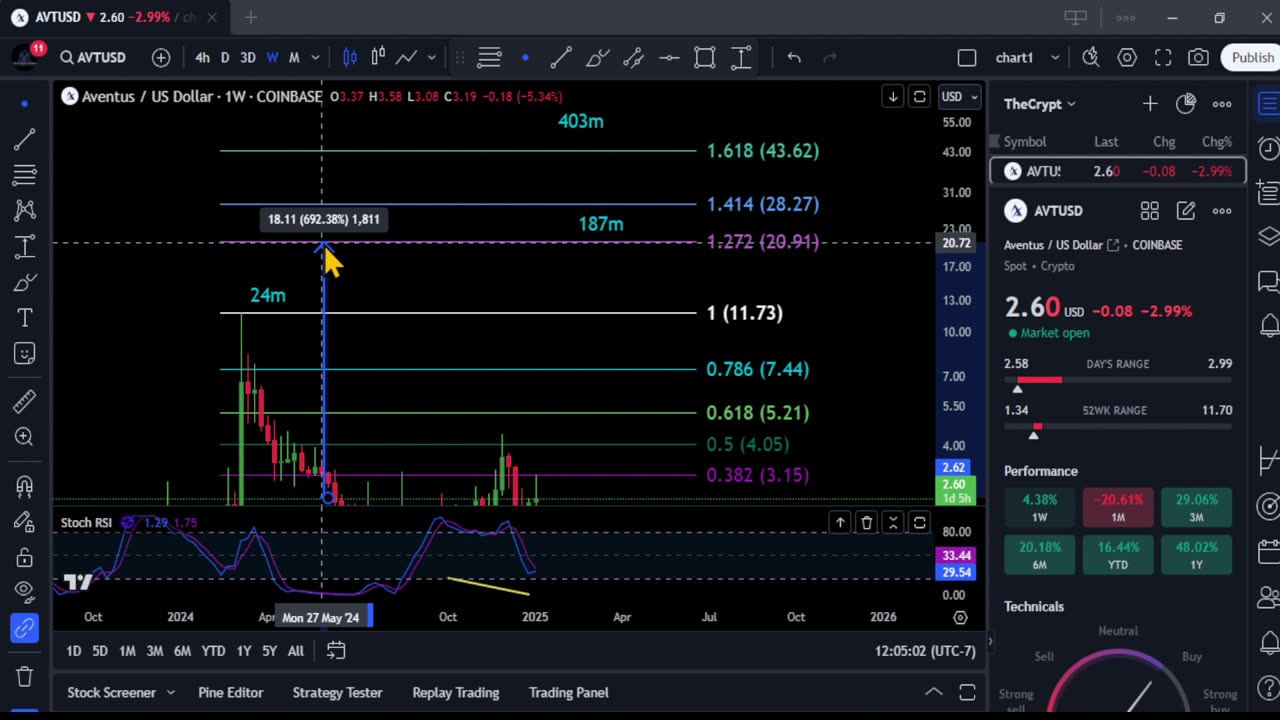The width and height of the screenshot is (1280, 720).
Task: Open the quick search lightning icon
Action: 1091,57
